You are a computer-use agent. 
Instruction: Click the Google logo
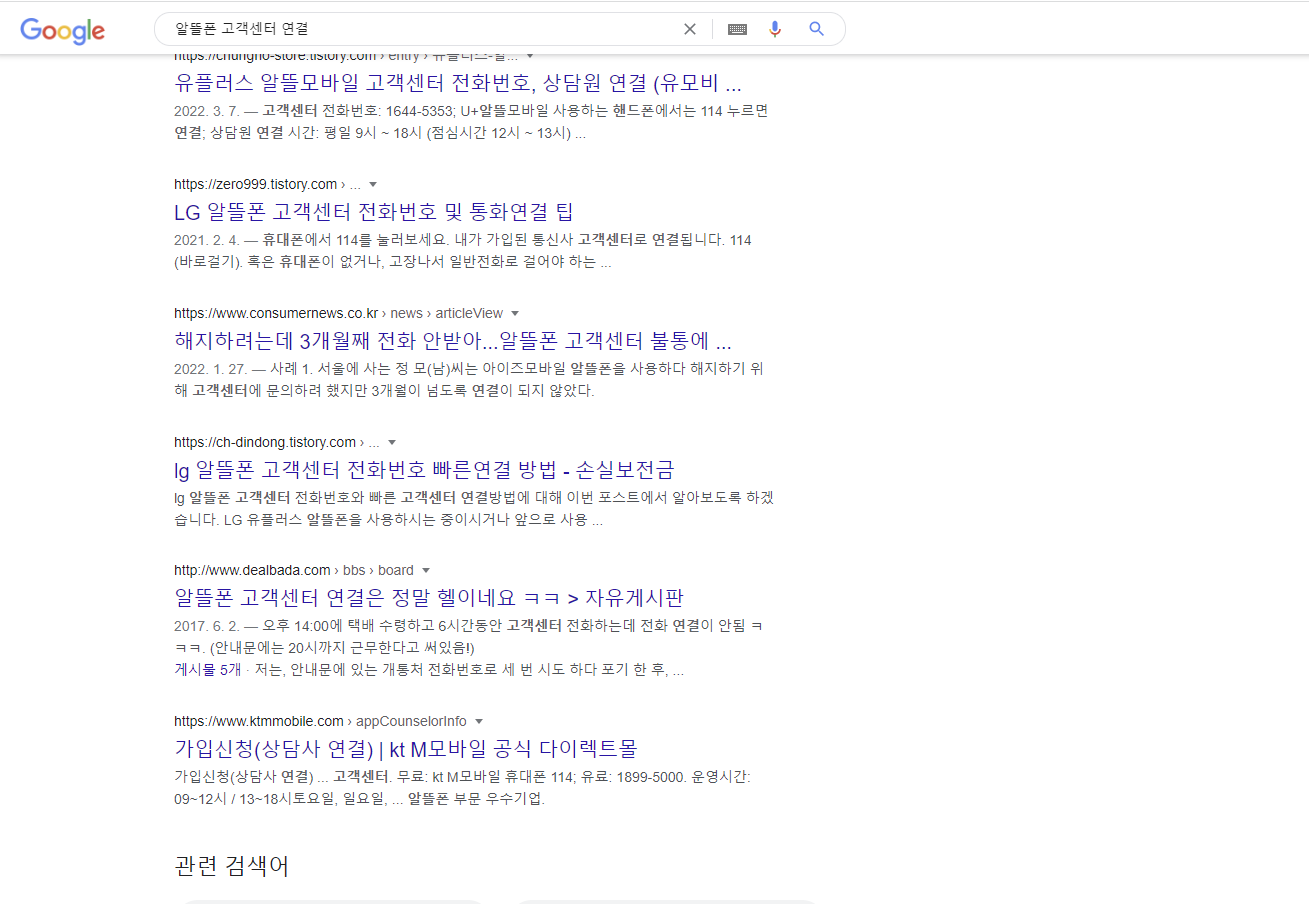tap(62, 30)
